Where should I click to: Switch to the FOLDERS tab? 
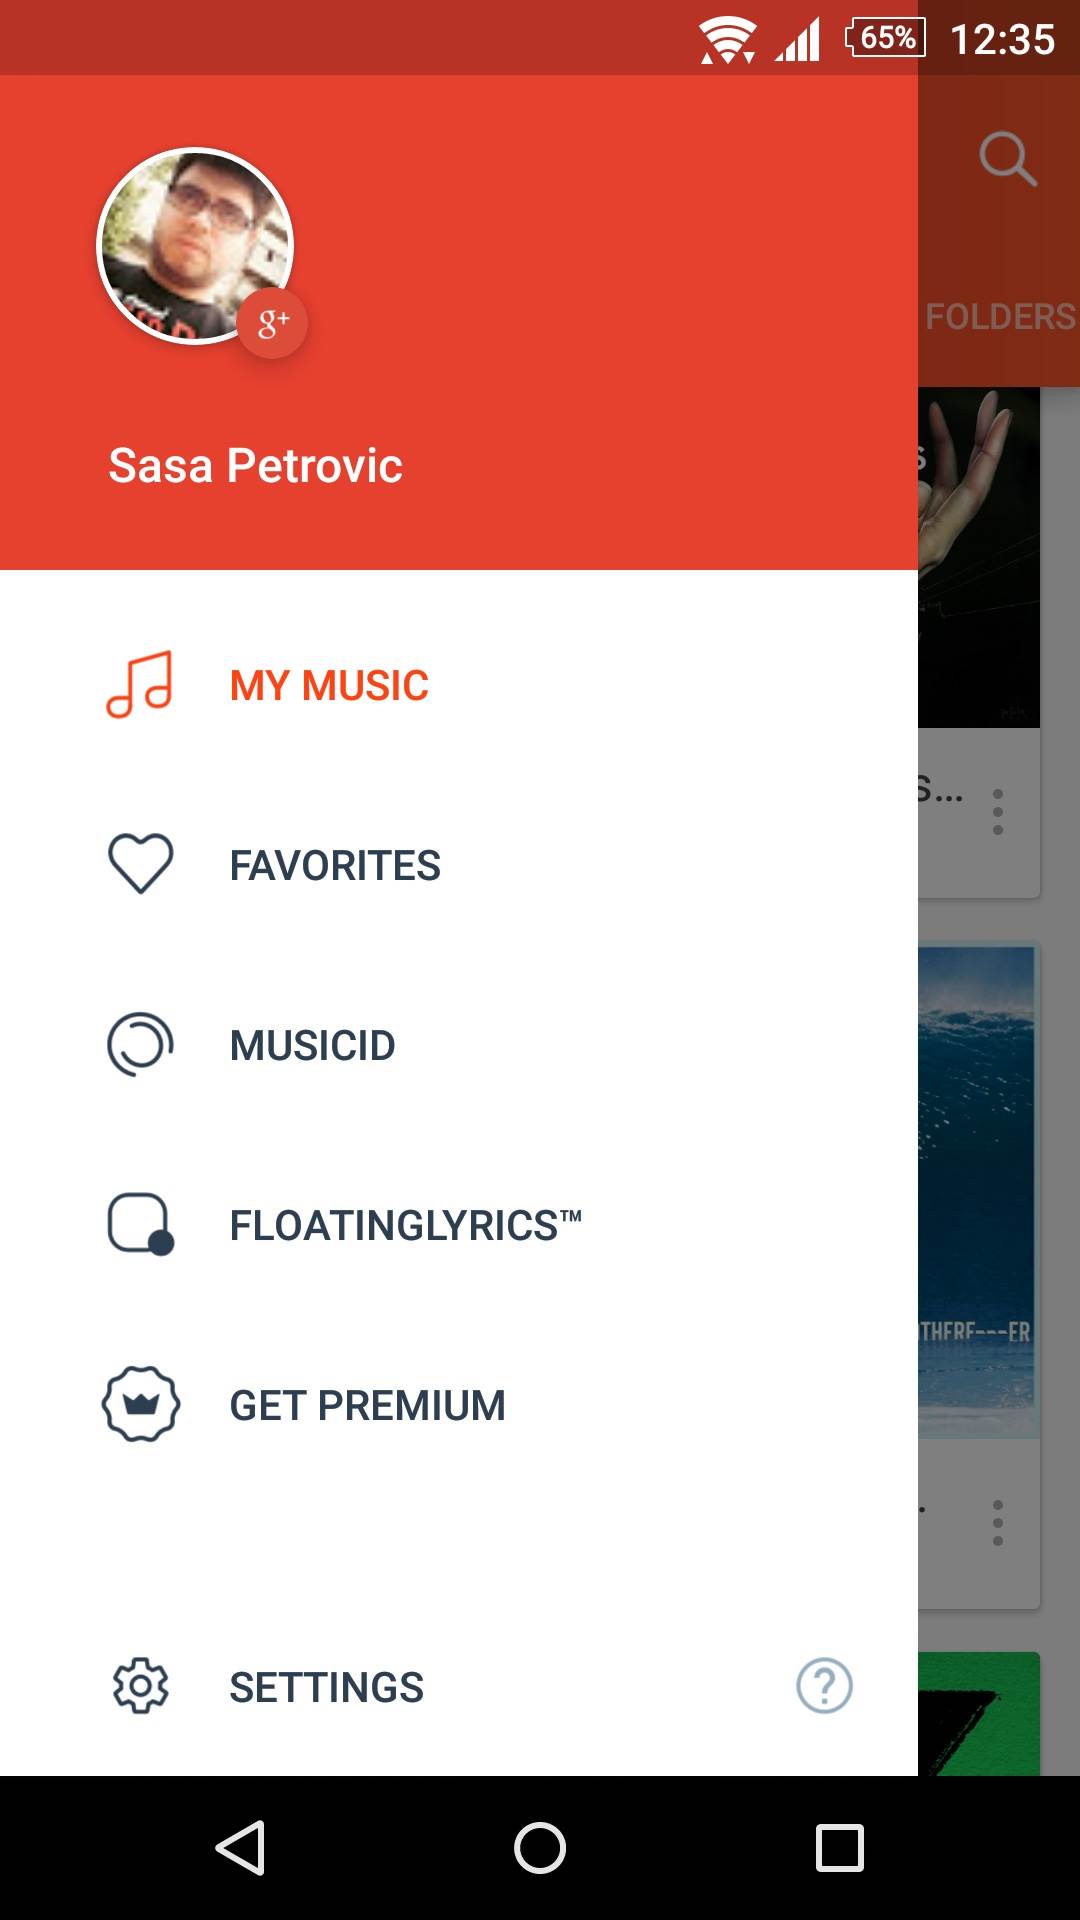999,317
